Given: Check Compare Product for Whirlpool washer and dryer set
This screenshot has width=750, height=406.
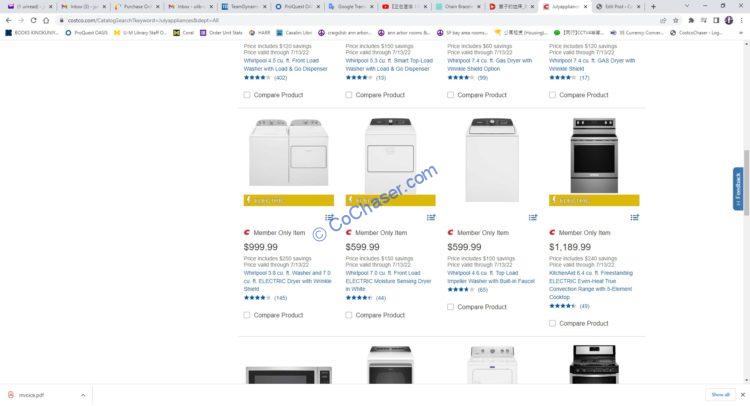Looking at the screenshot, I should tap(247, 315).
